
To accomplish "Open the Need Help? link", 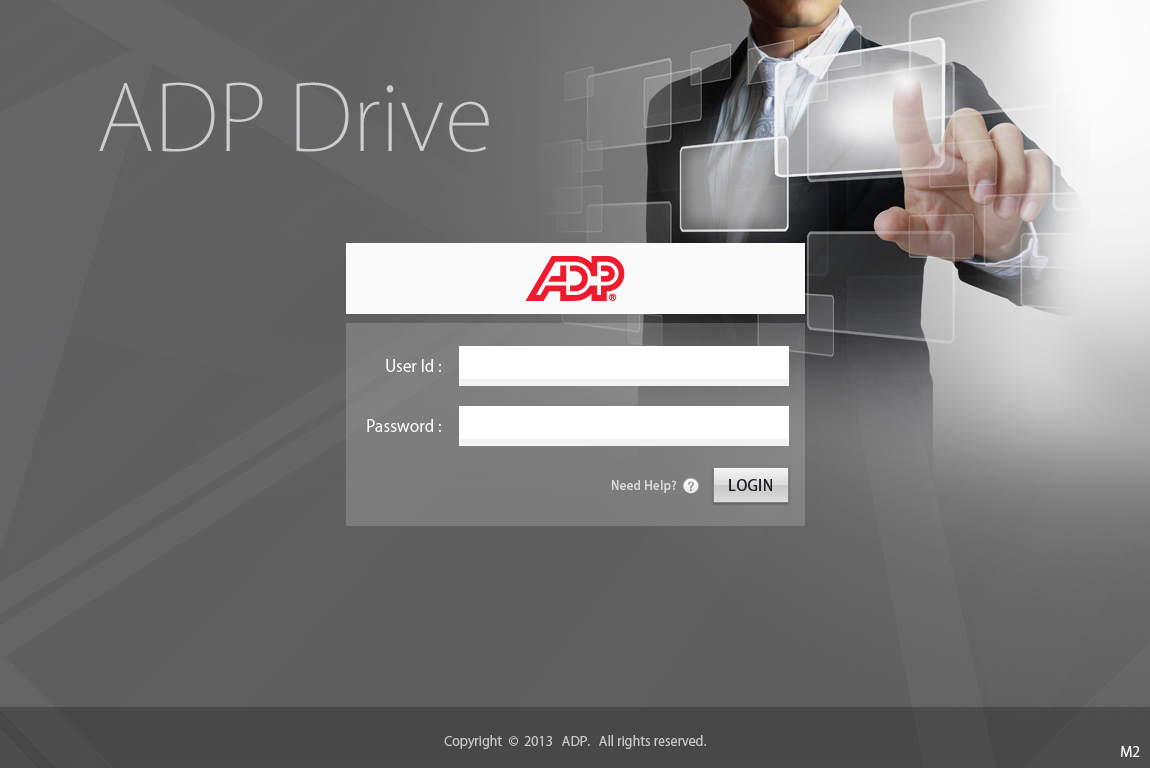I will [643, 486].
